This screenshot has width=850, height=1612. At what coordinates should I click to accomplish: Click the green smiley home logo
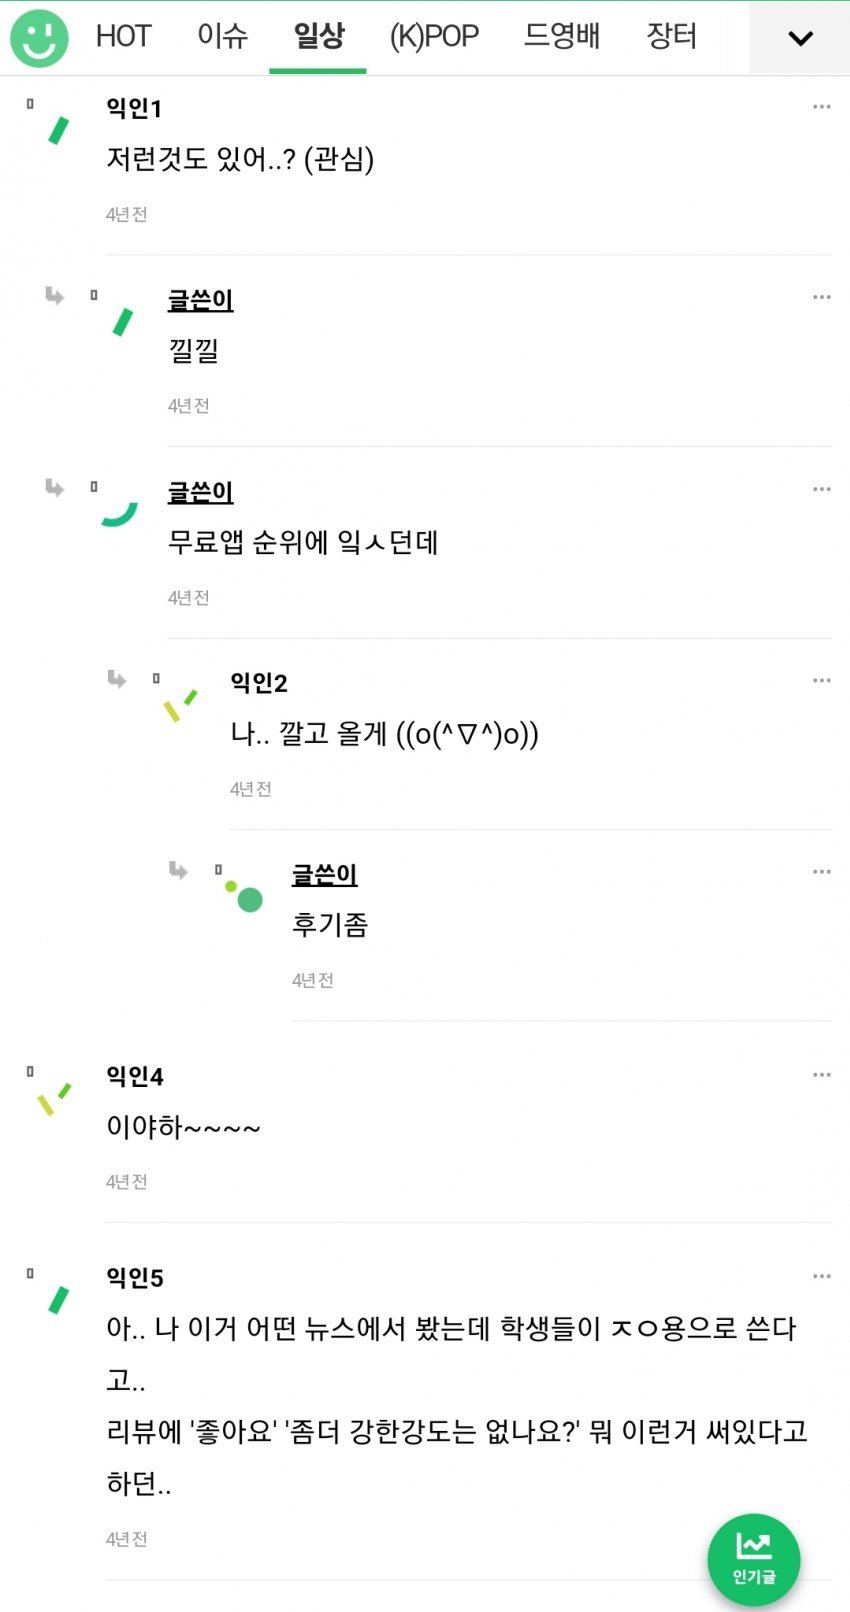pyautogui.click(x=39, y=38)
